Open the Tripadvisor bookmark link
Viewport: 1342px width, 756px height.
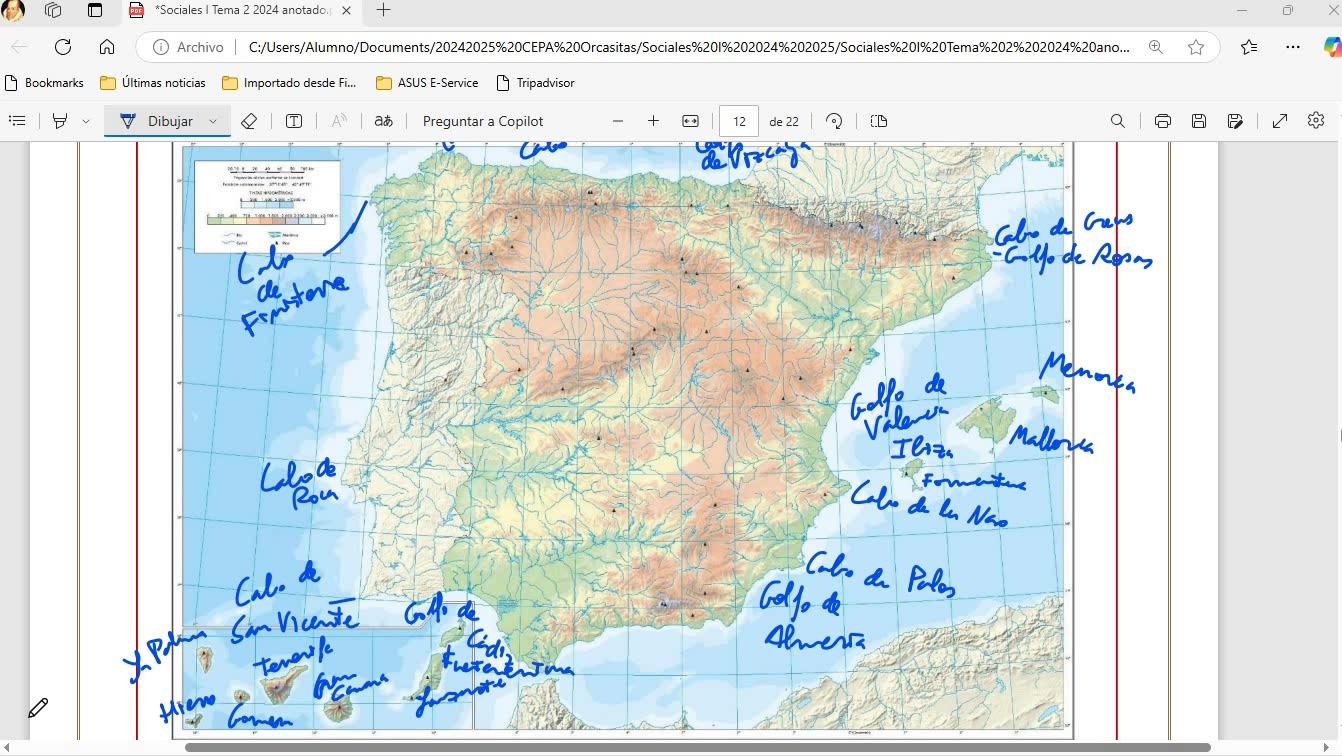pyautogui.click(x=535, y=83)
